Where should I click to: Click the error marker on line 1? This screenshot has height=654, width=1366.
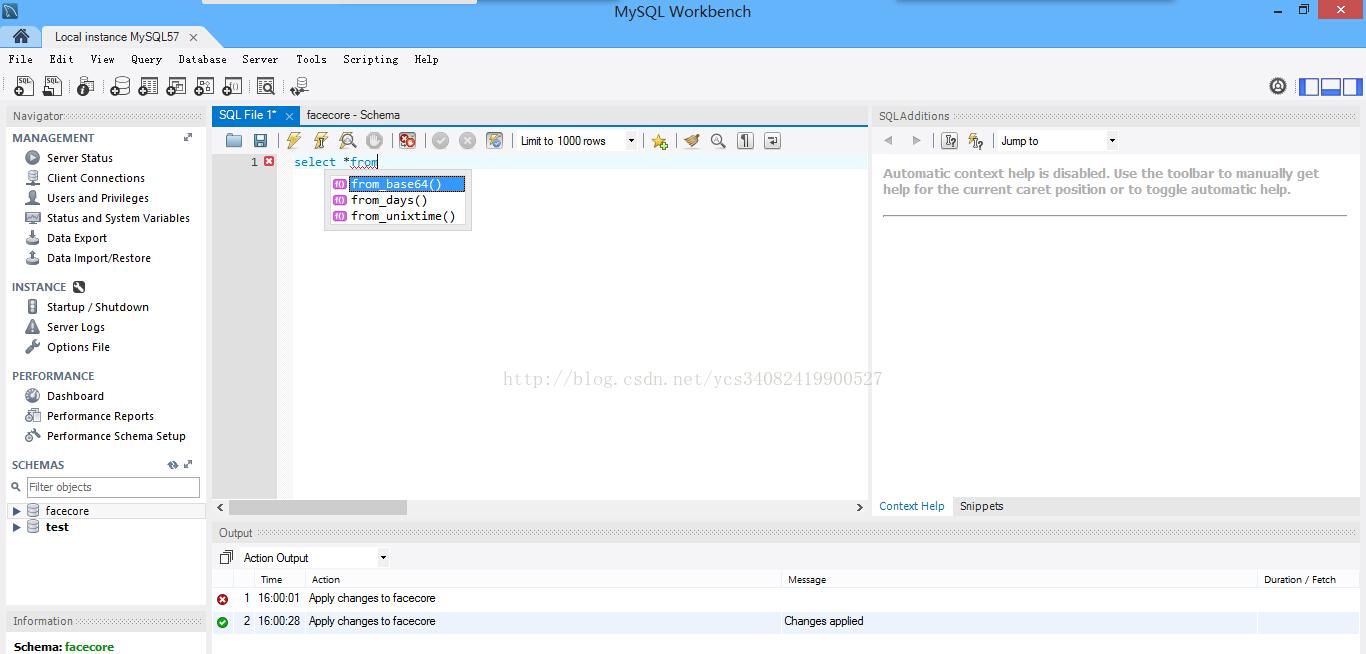[x=269, y=161]
